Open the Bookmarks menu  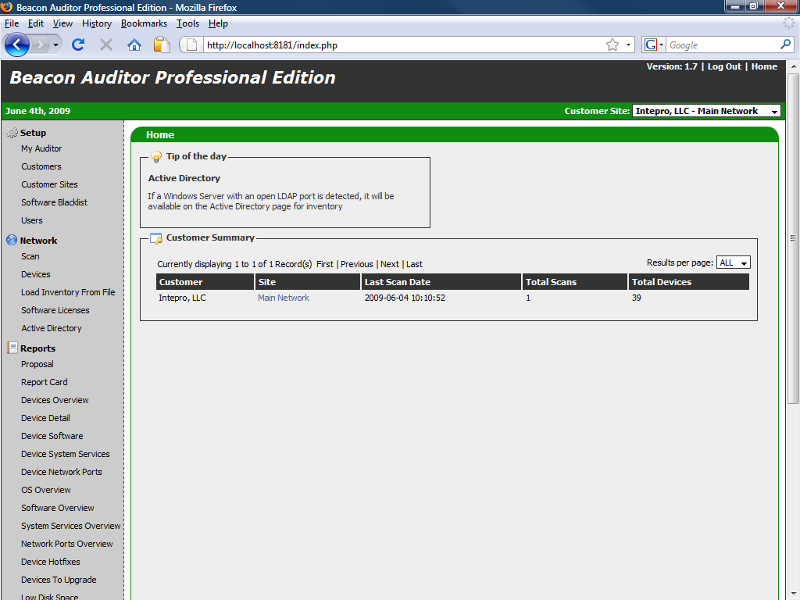coord(144,23)
